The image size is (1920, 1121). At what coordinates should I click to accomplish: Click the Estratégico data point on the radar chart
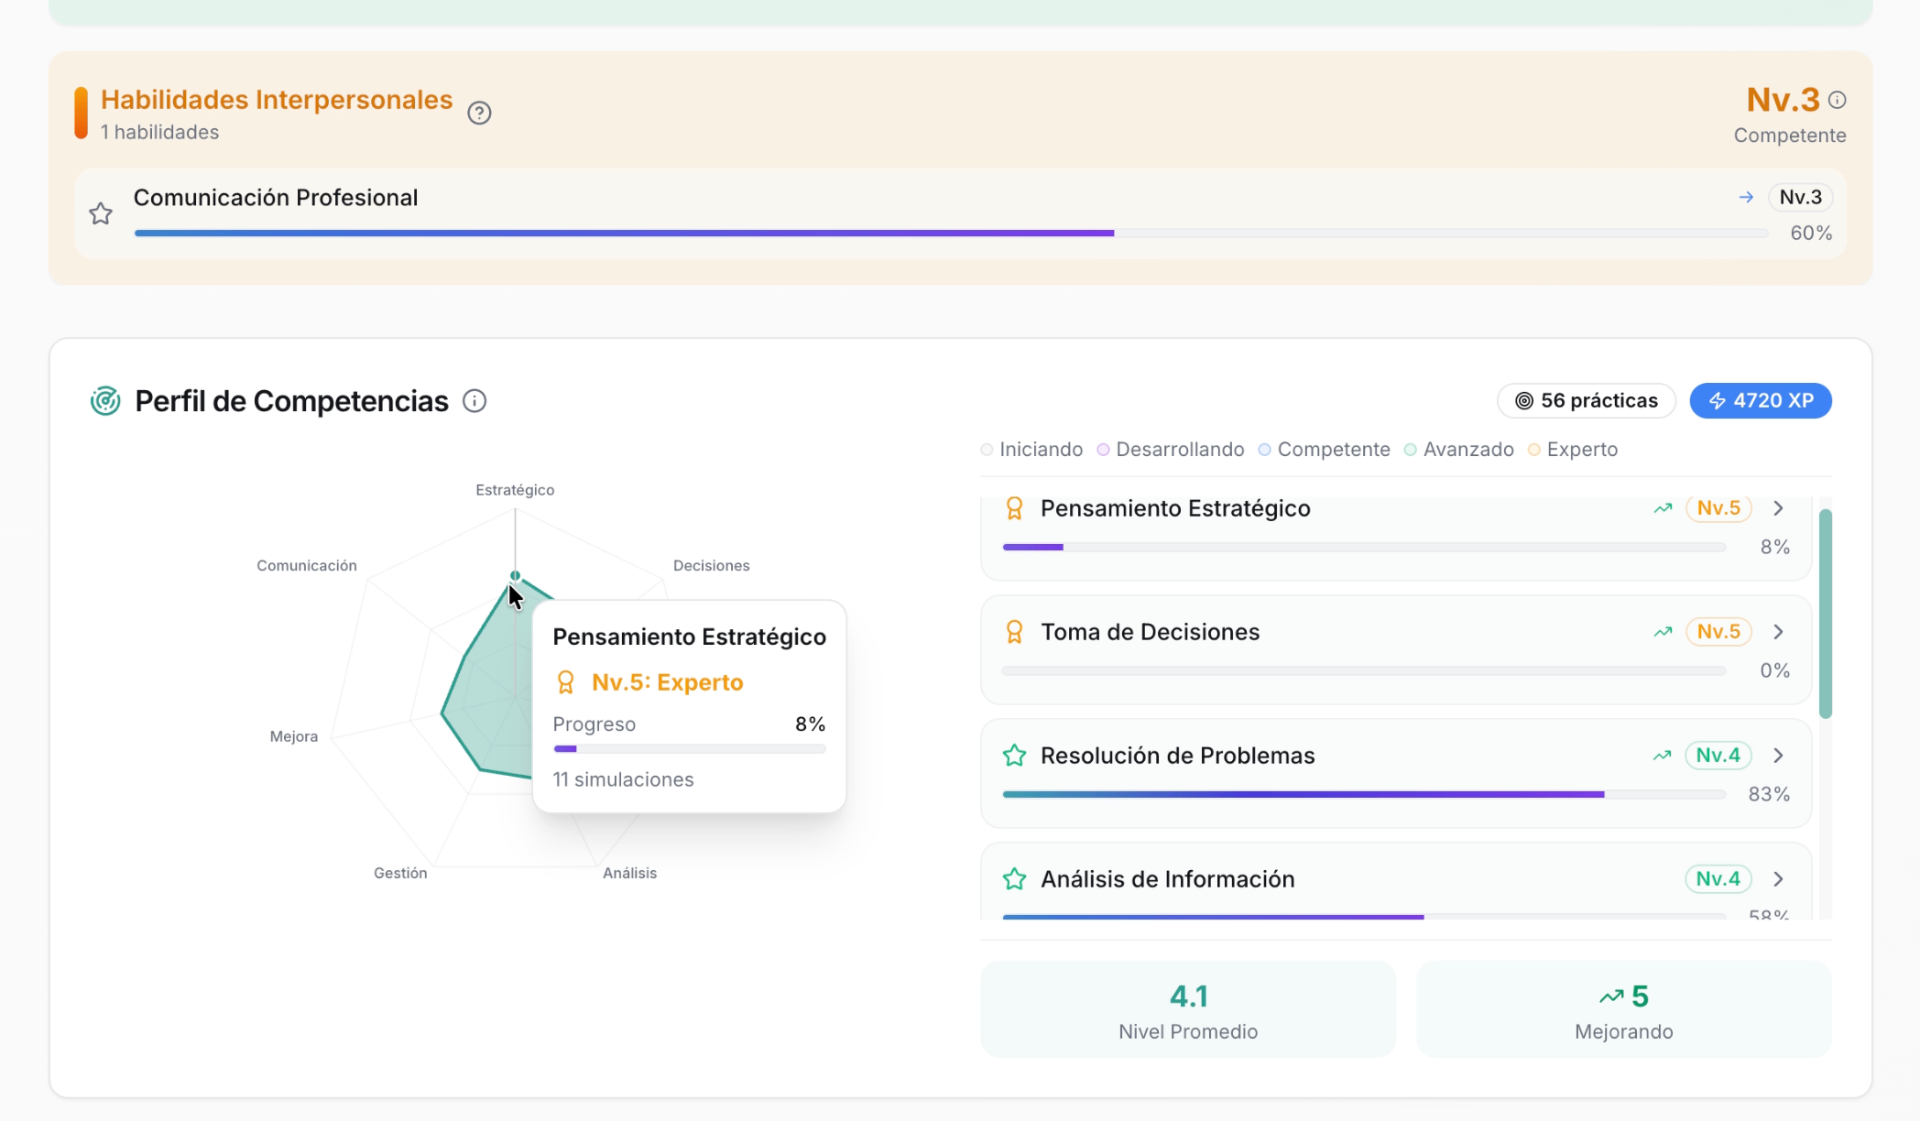tap(515, 576)
